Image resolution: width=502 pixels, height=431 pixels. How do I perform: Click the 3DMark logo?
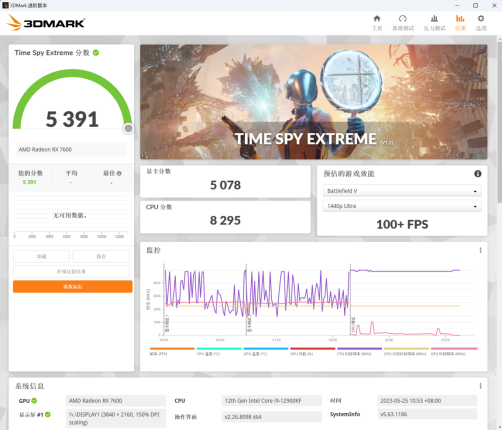[x=46, y=23]
